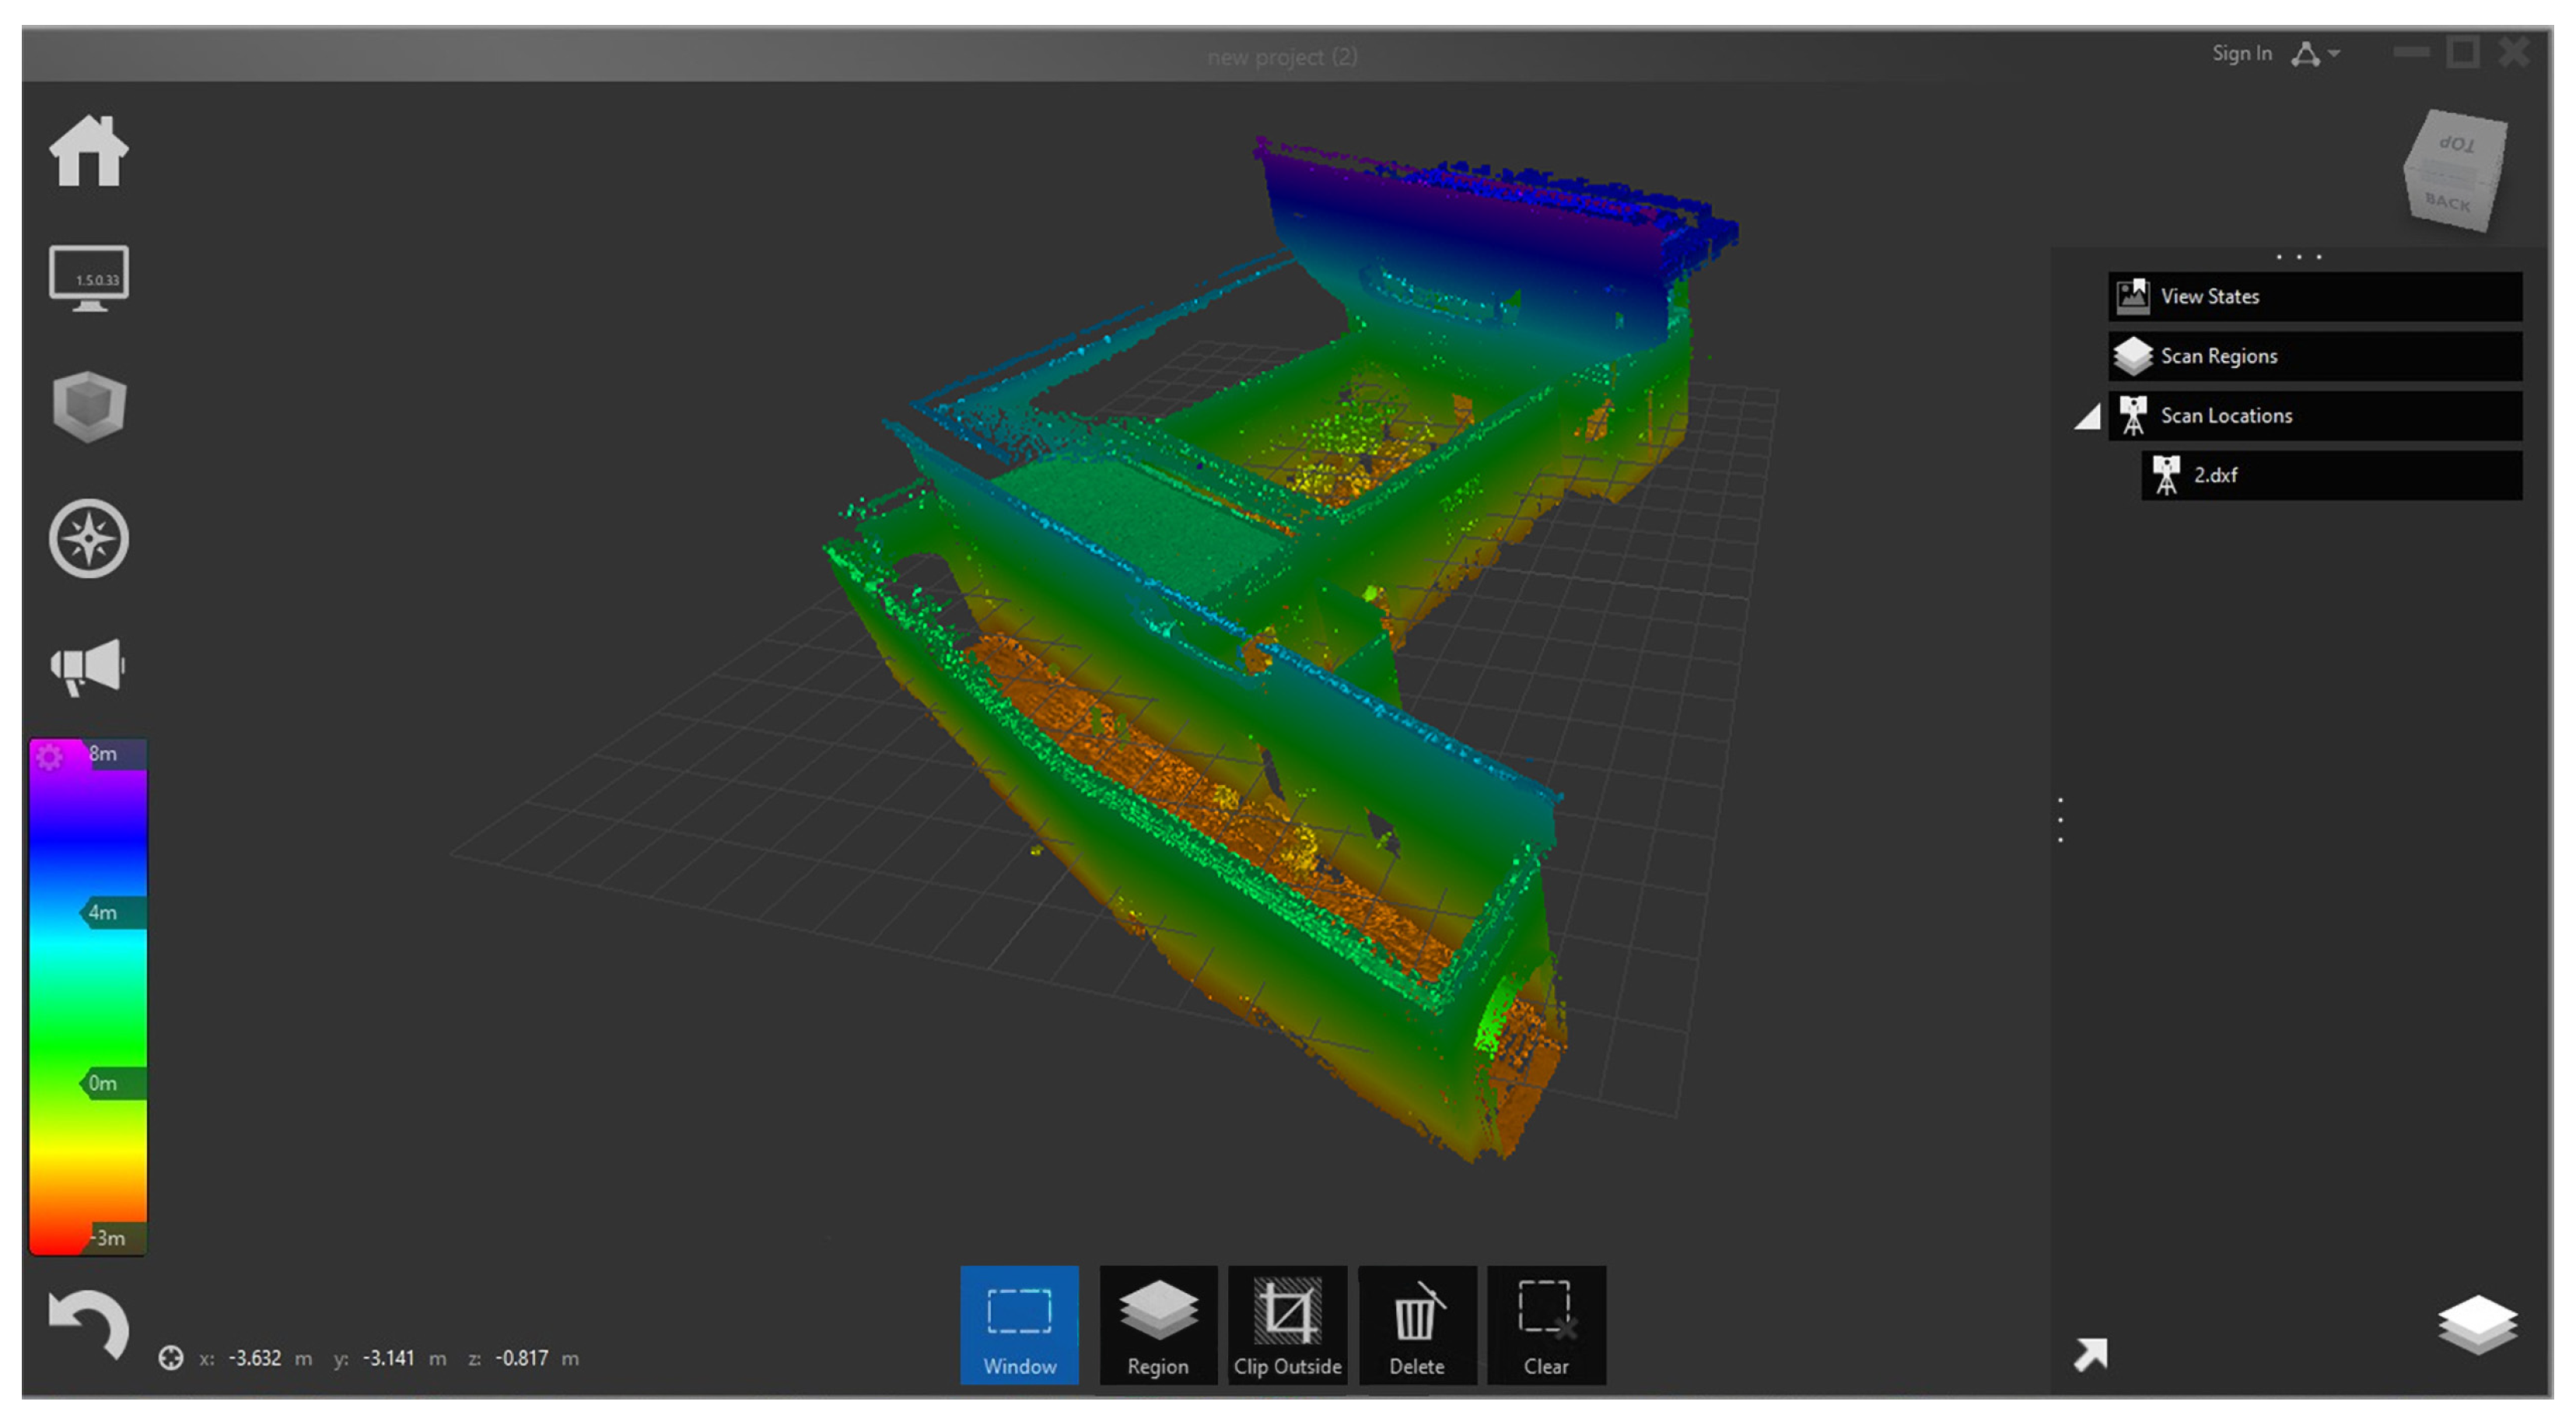Viewport: 2576px width, 1426px height.
Task: Activate the Region tool
Action: click(1157, 1324)
